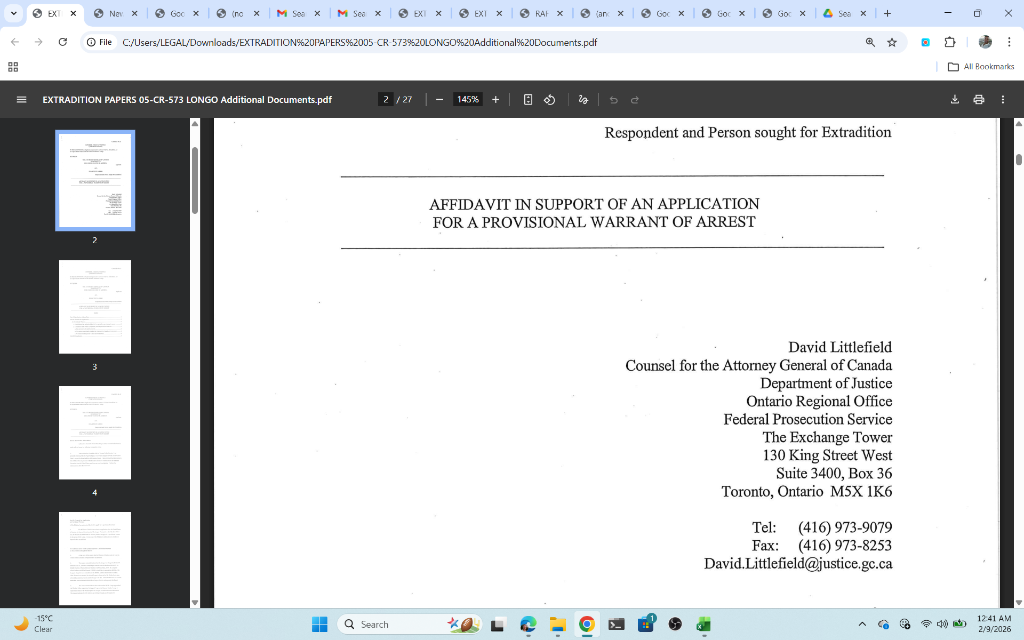Expand the tab search dropdown arrow

[x=13, y=14]
